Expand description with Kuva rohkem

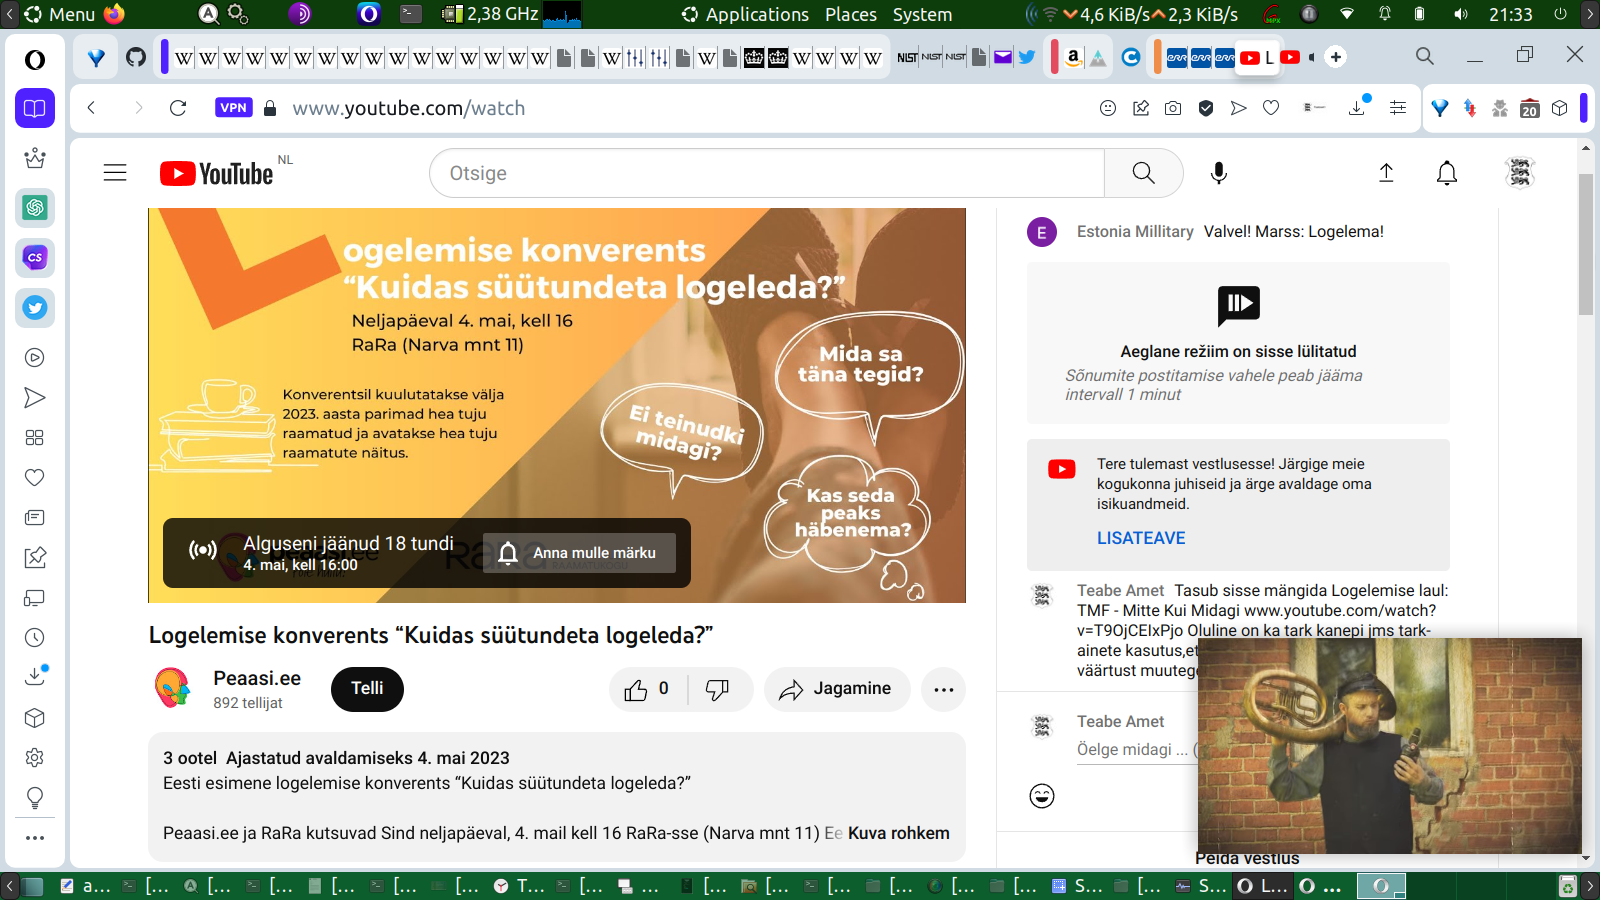(898, 833)
